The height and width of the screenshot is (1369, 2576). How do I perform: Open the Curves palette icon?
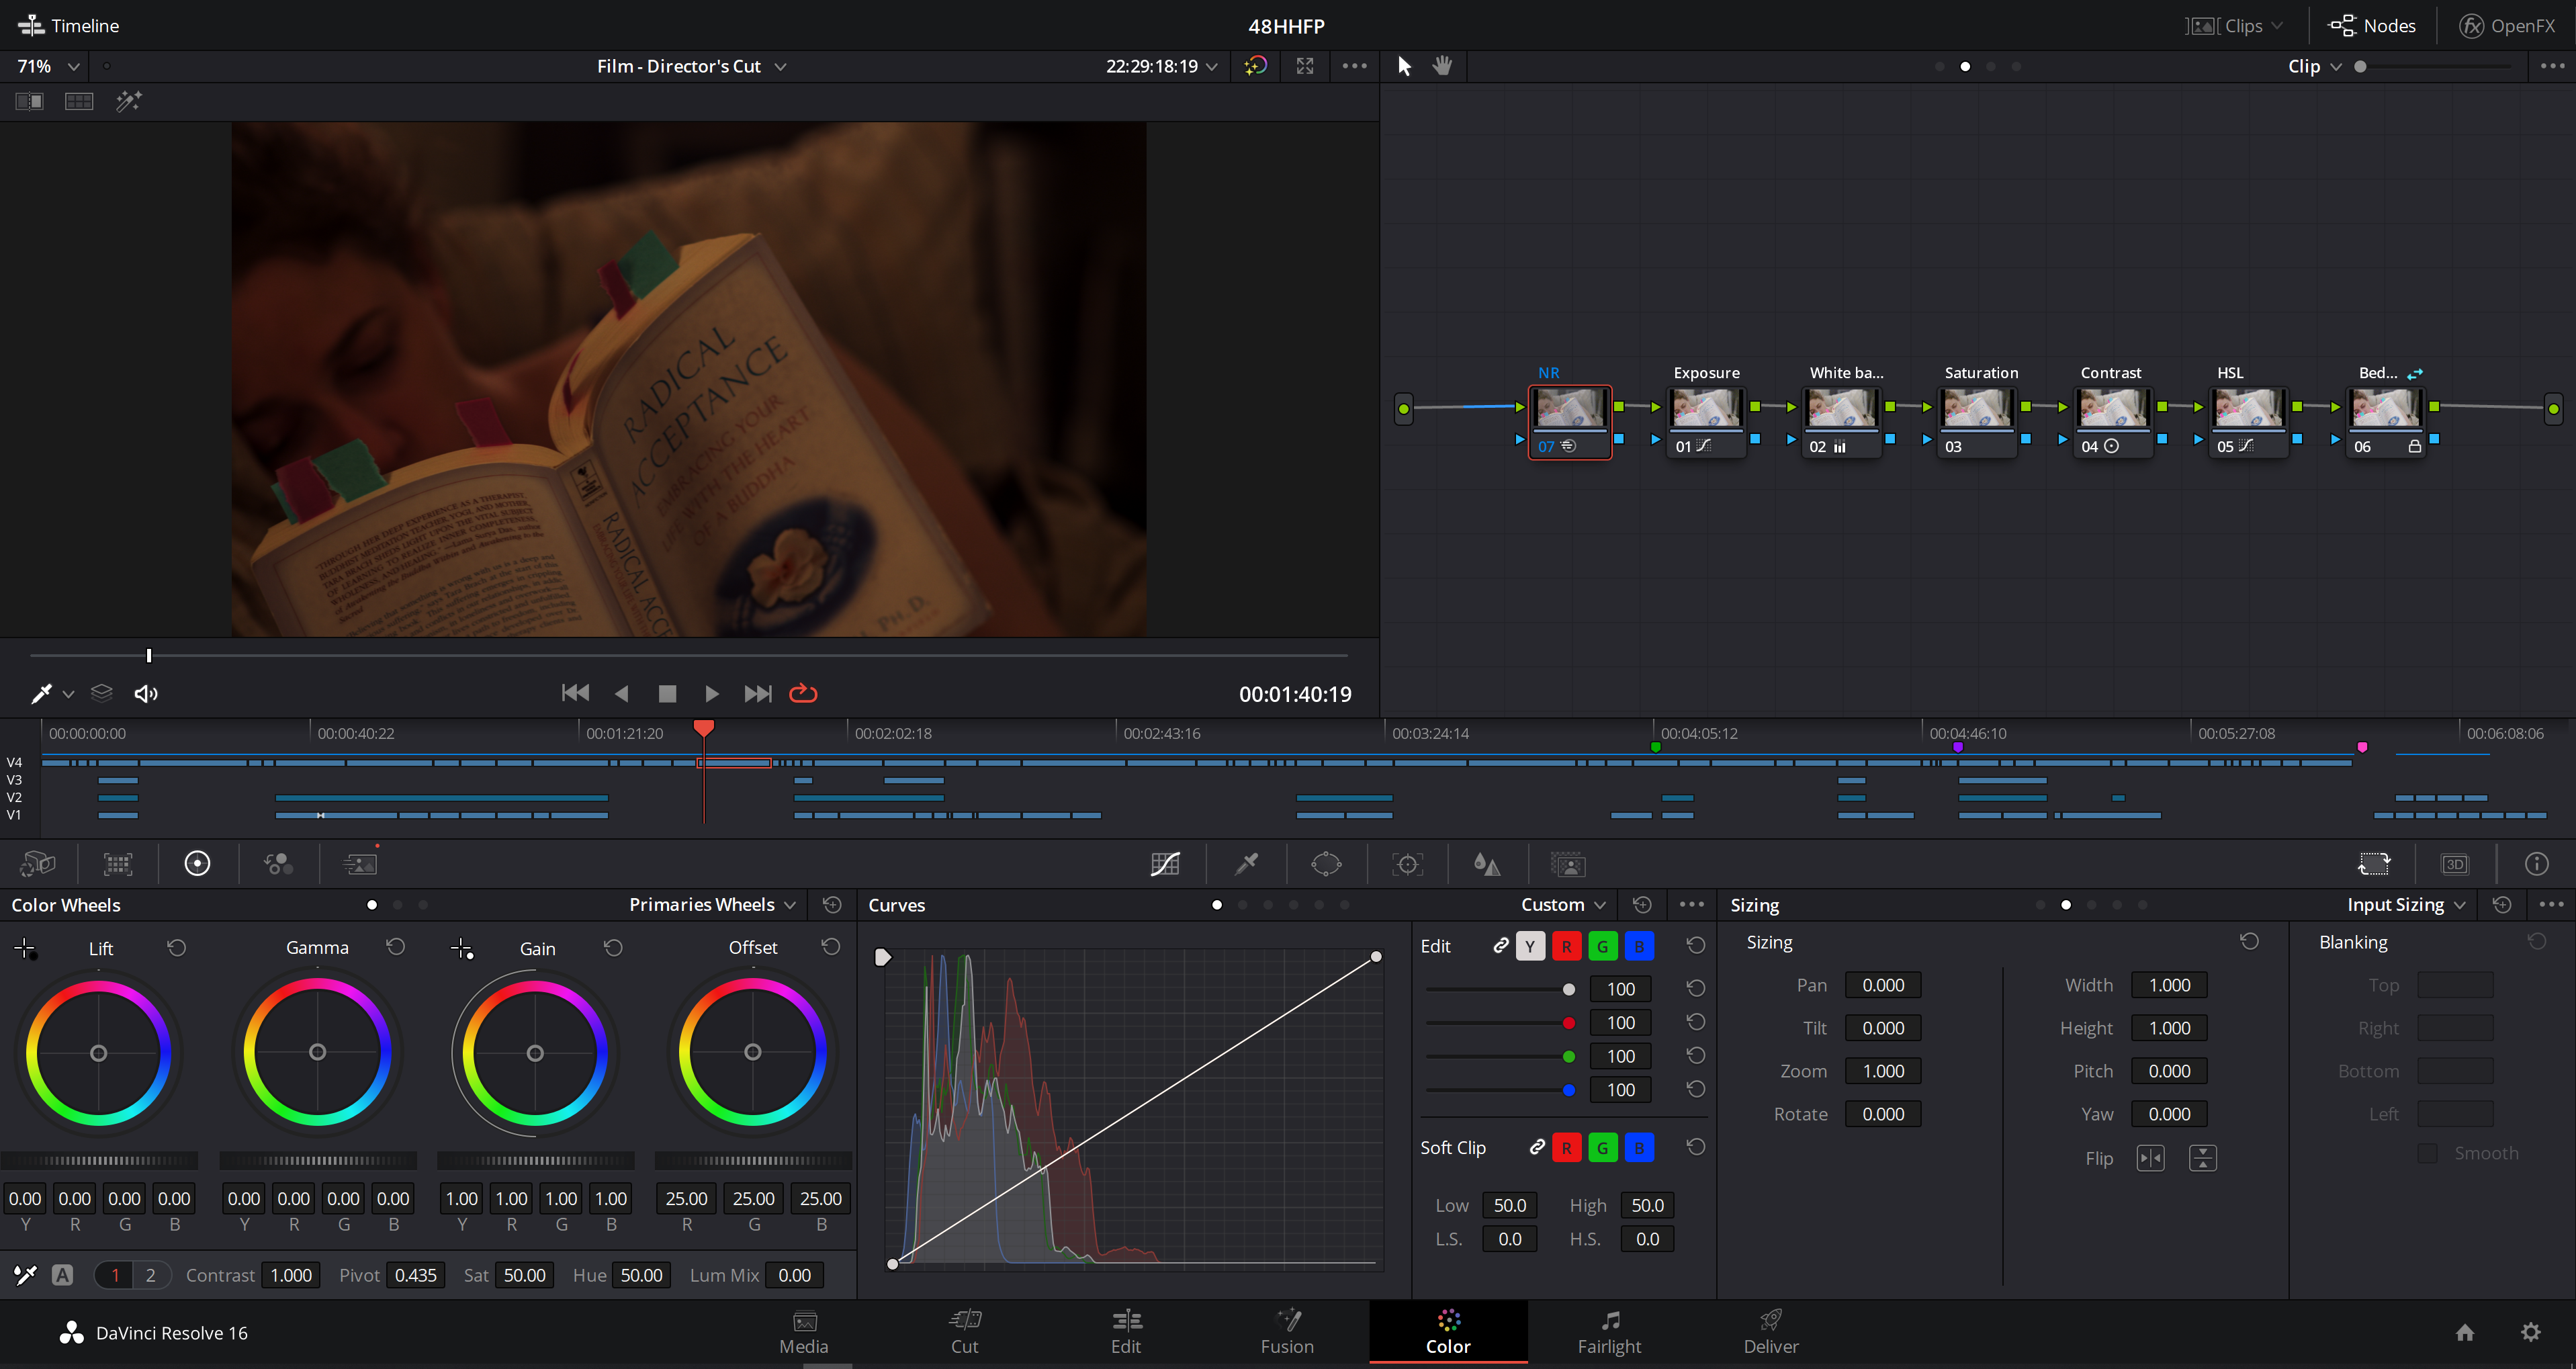[1165, 864]
